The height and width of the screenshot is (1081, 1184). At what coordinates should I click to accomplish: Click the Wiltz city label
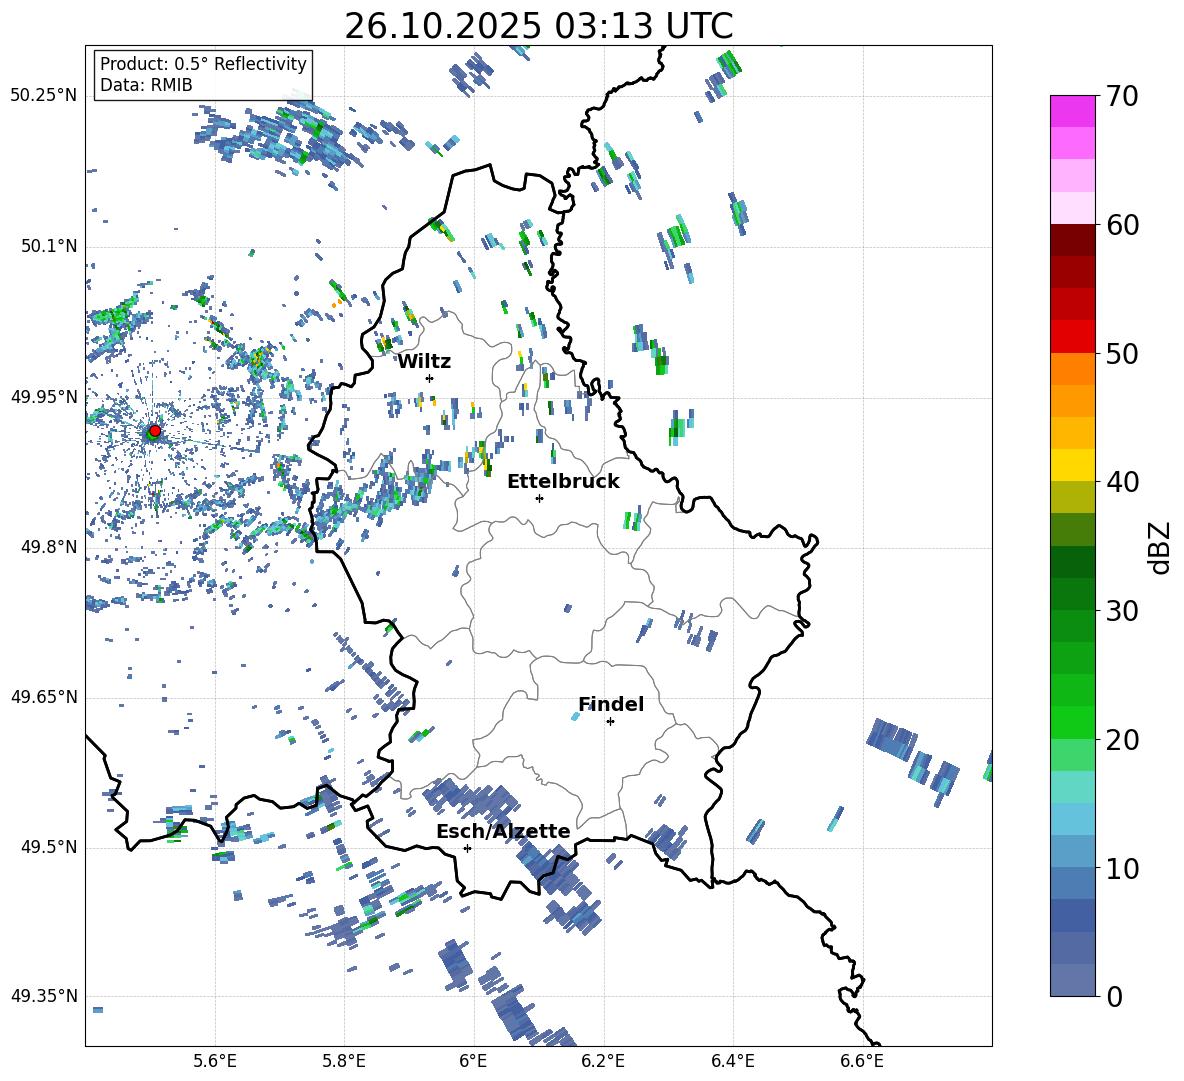click(x=424, y=362)
